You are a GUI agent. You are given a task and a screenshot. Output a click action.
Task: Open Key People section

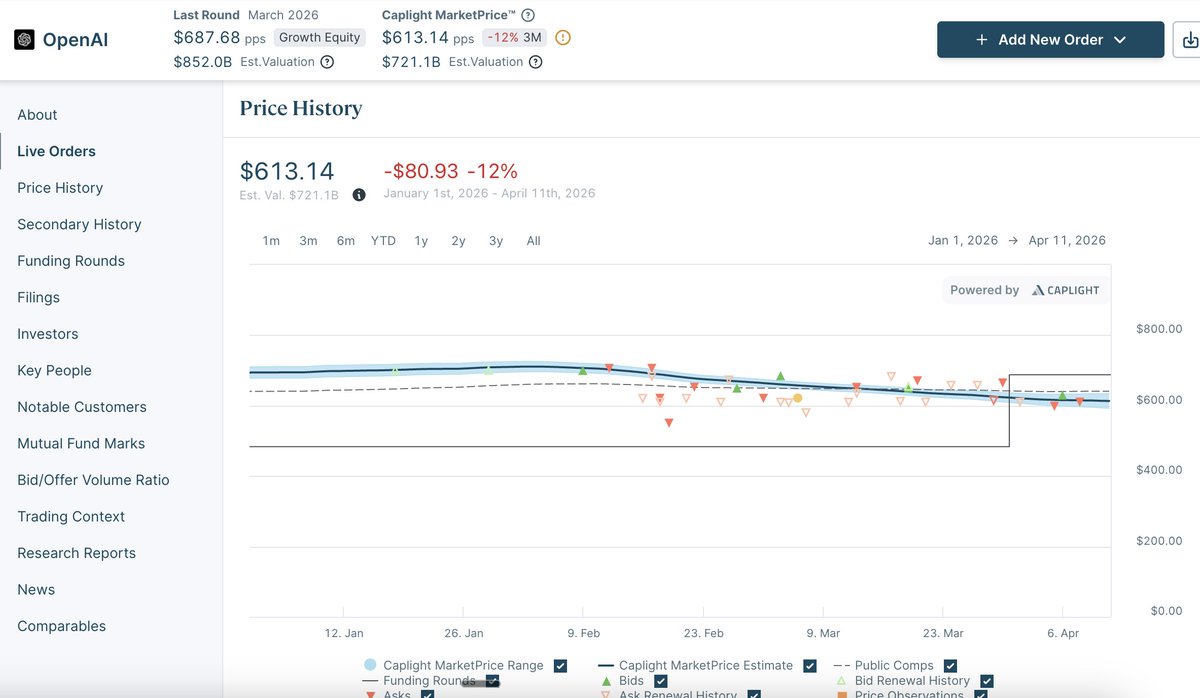click(54, 370)
